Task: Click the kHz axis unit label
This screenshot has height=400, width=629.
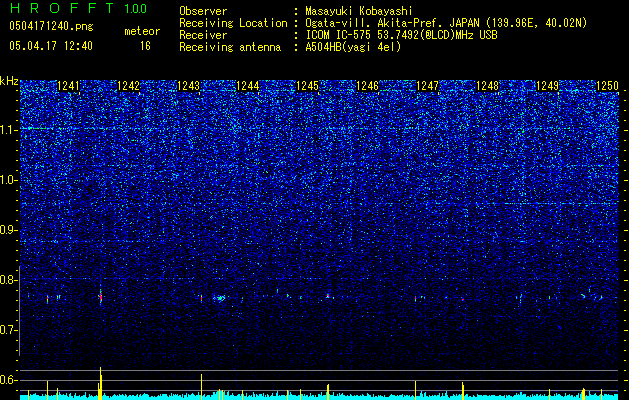Action: [x=9, y=81]
